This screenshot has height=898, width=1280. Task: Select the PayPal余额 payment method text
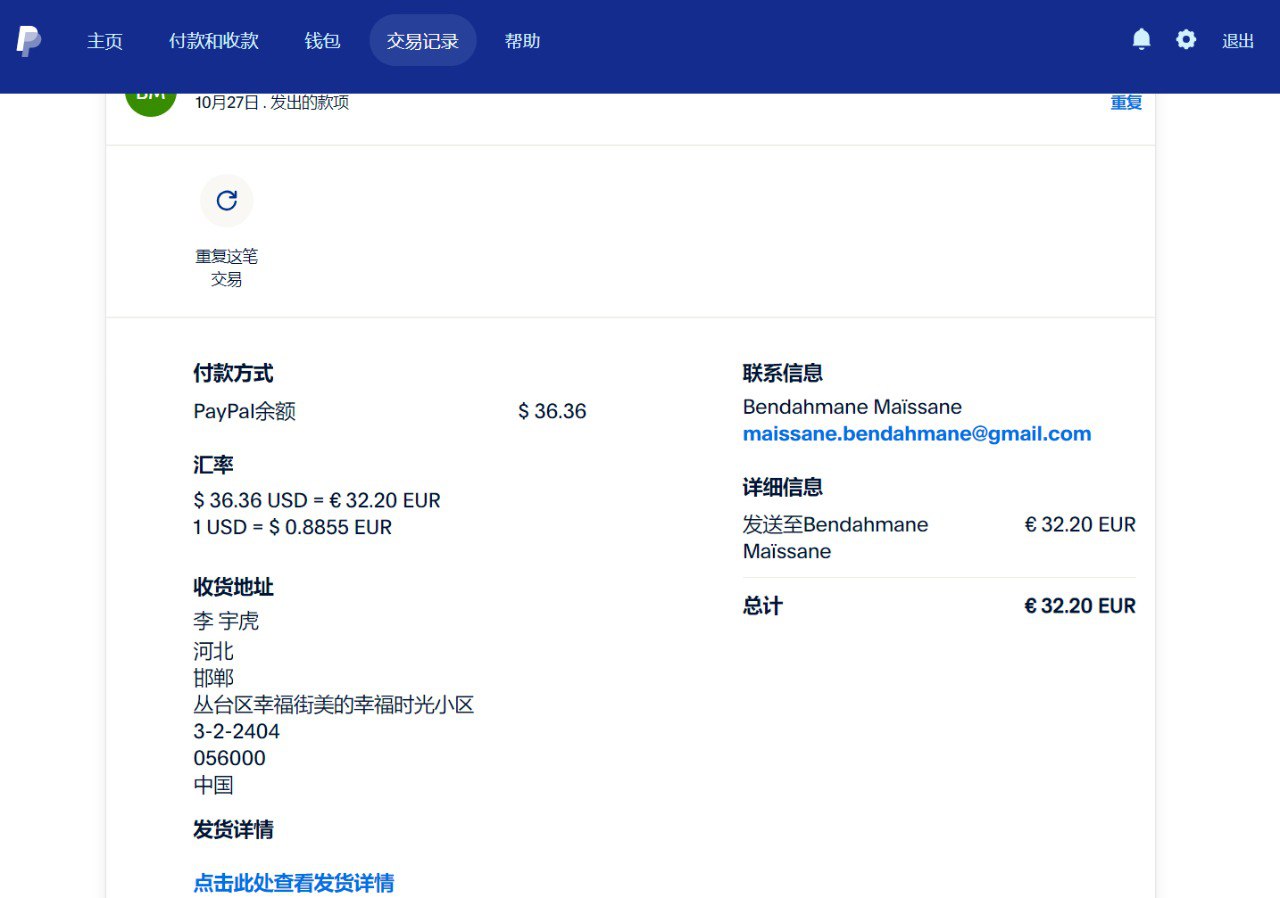pos(245,412)
